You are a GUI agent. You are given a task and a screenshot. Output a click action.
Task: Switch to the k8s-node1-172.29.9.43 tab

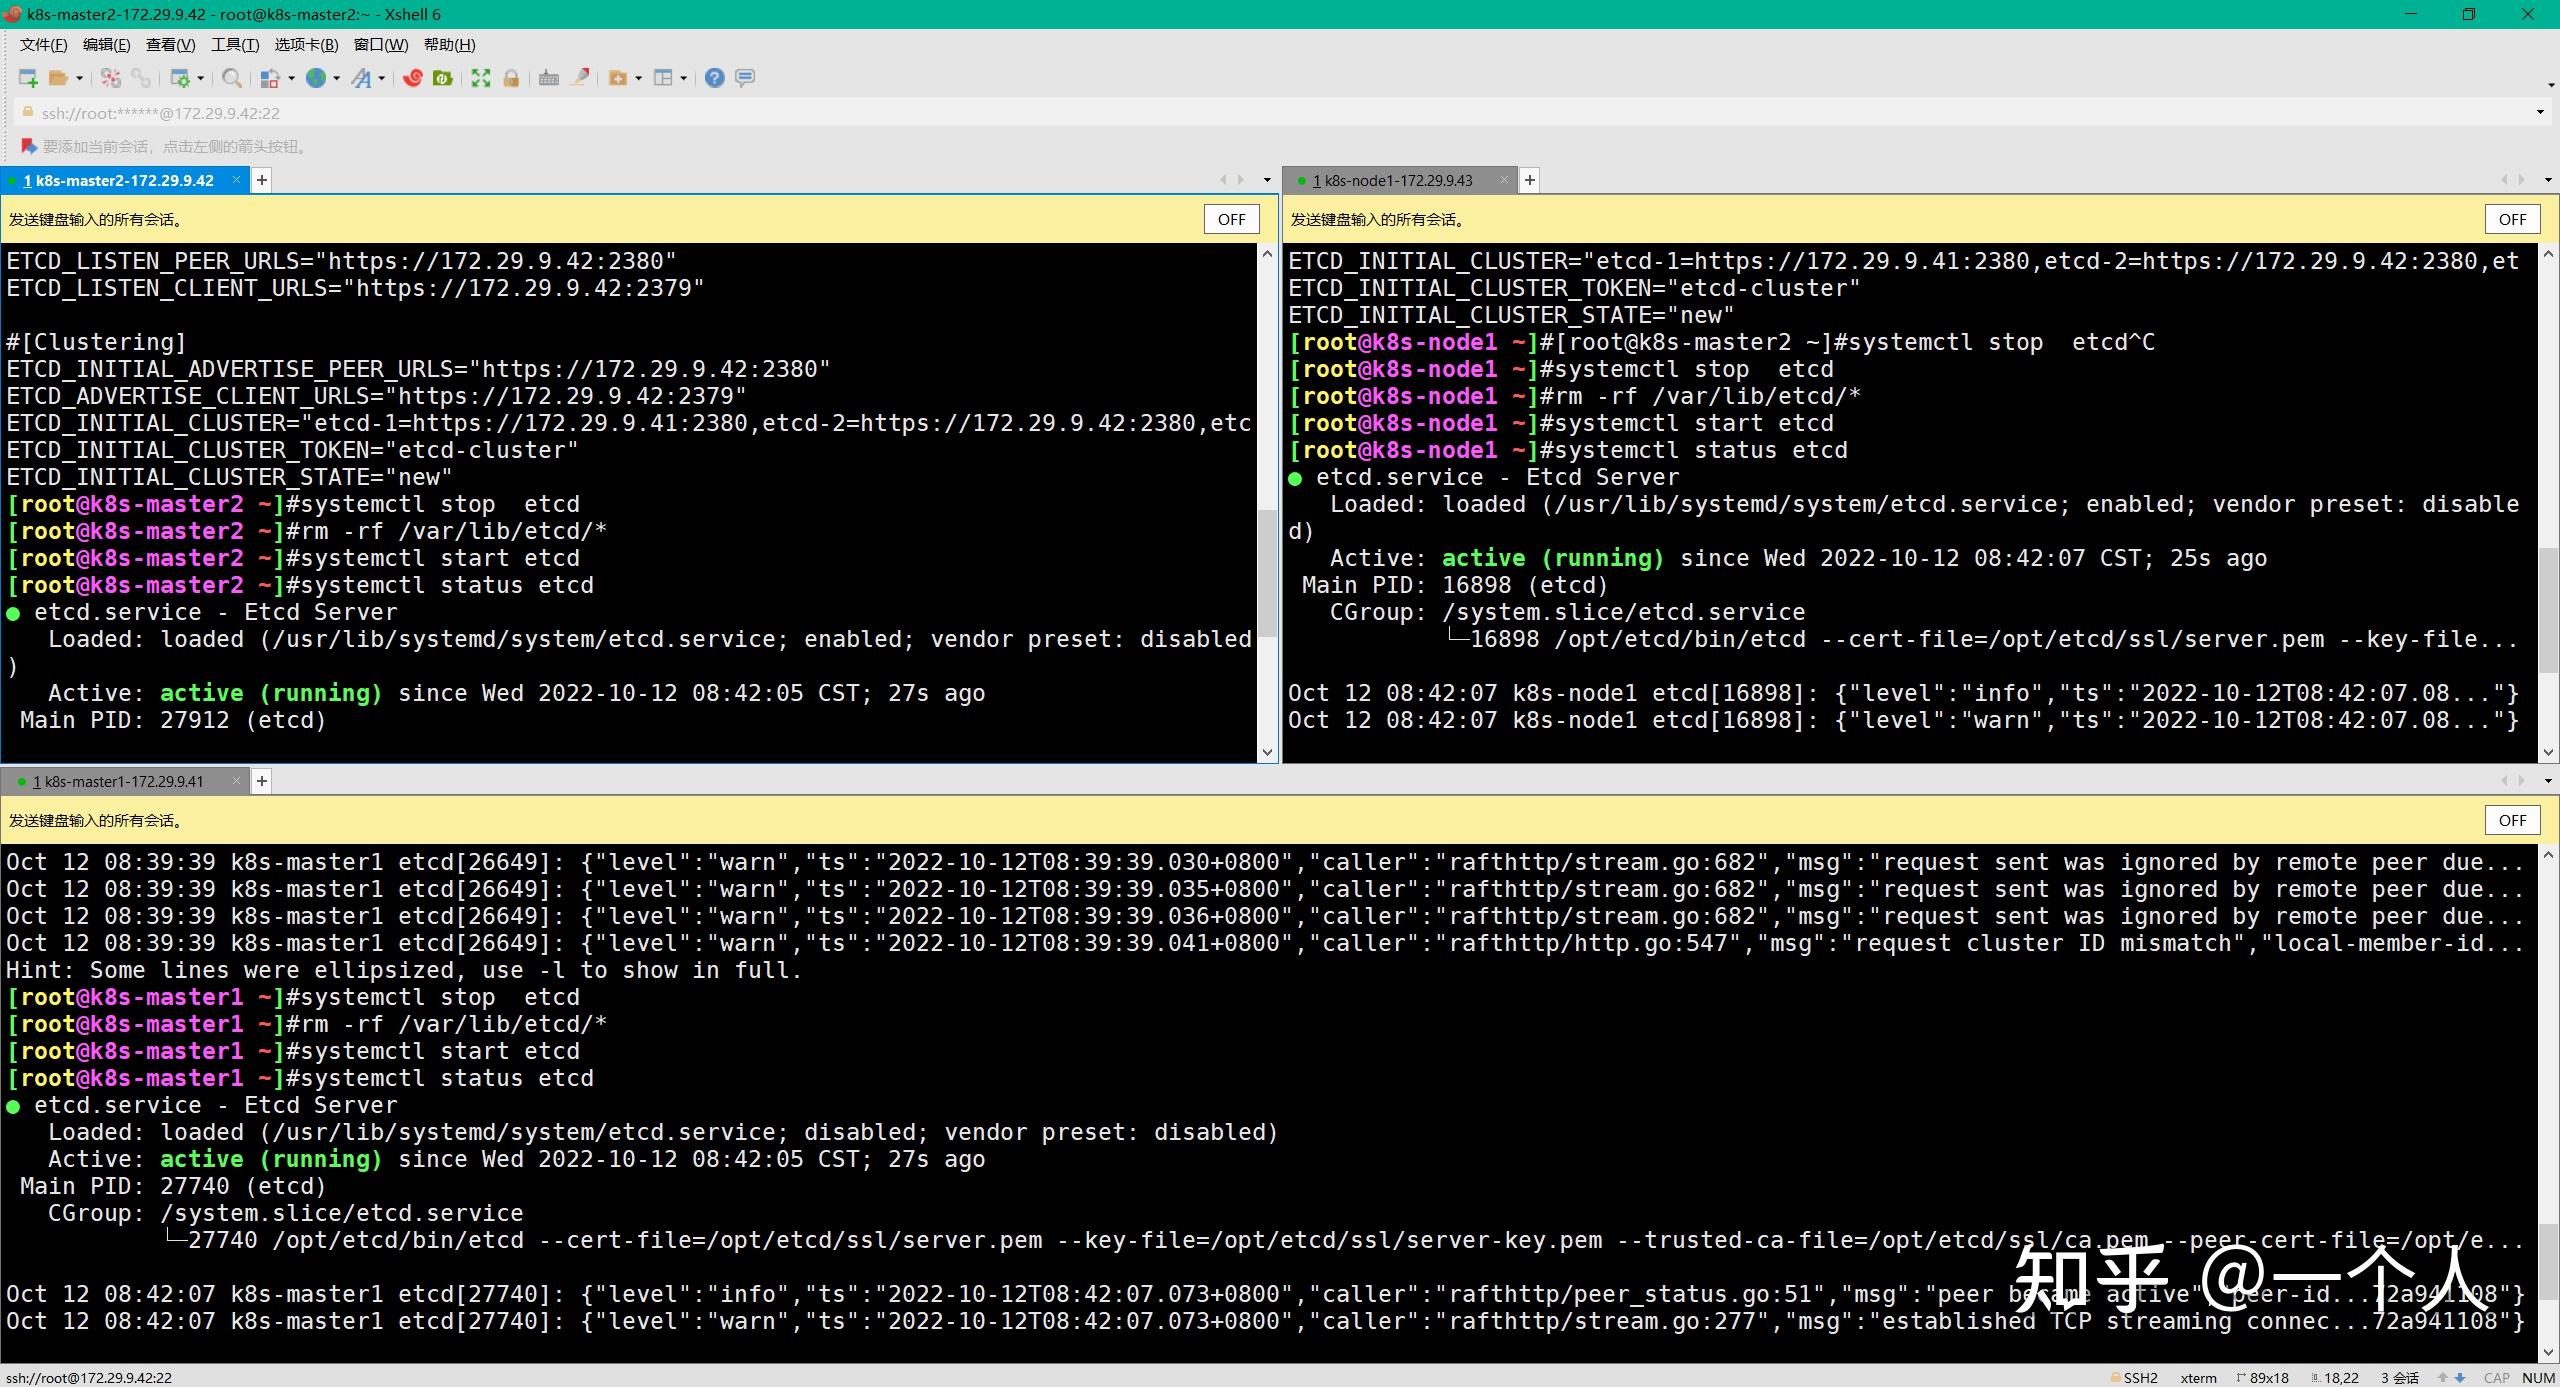tap(1397, 180)
